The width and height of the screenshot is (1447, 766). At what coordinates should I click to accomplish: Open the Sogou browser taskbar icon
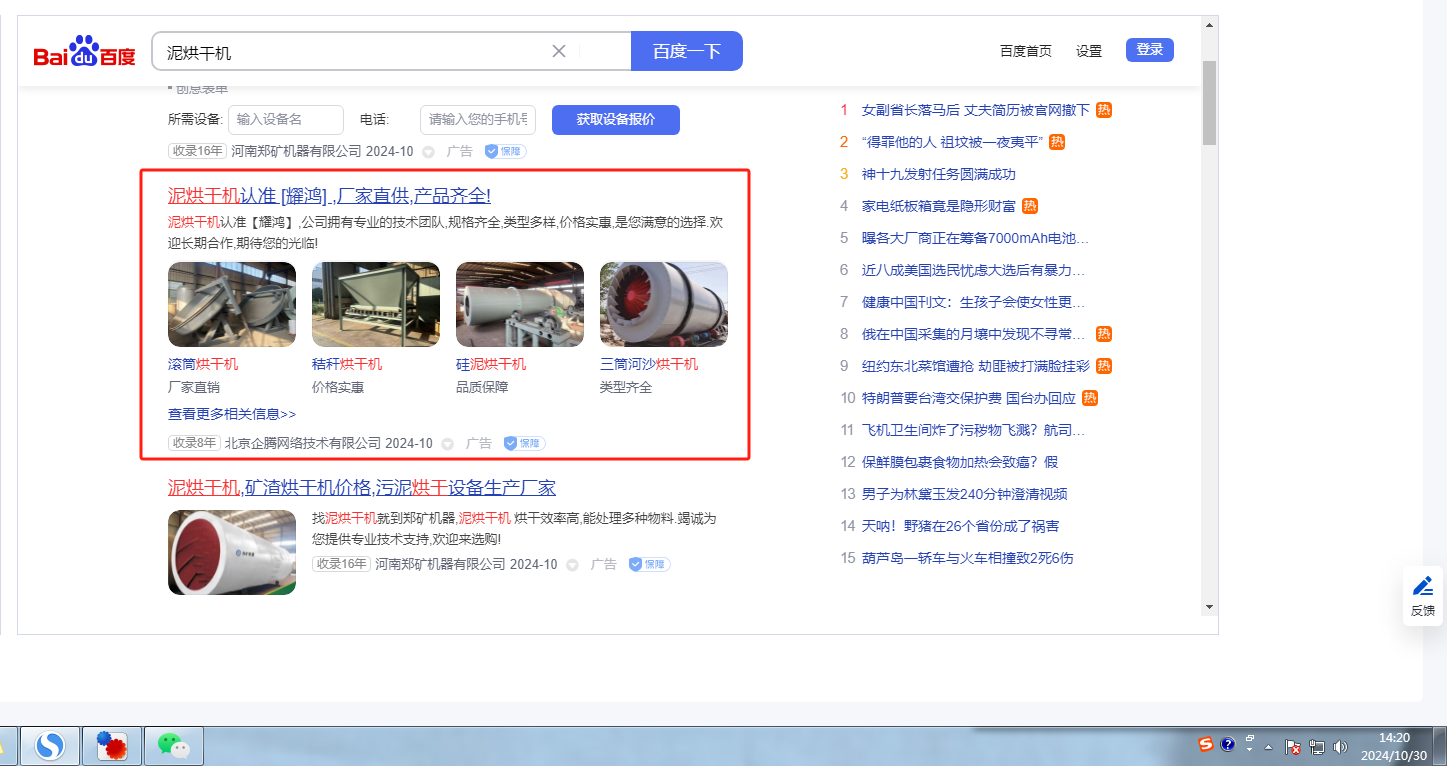49,745
